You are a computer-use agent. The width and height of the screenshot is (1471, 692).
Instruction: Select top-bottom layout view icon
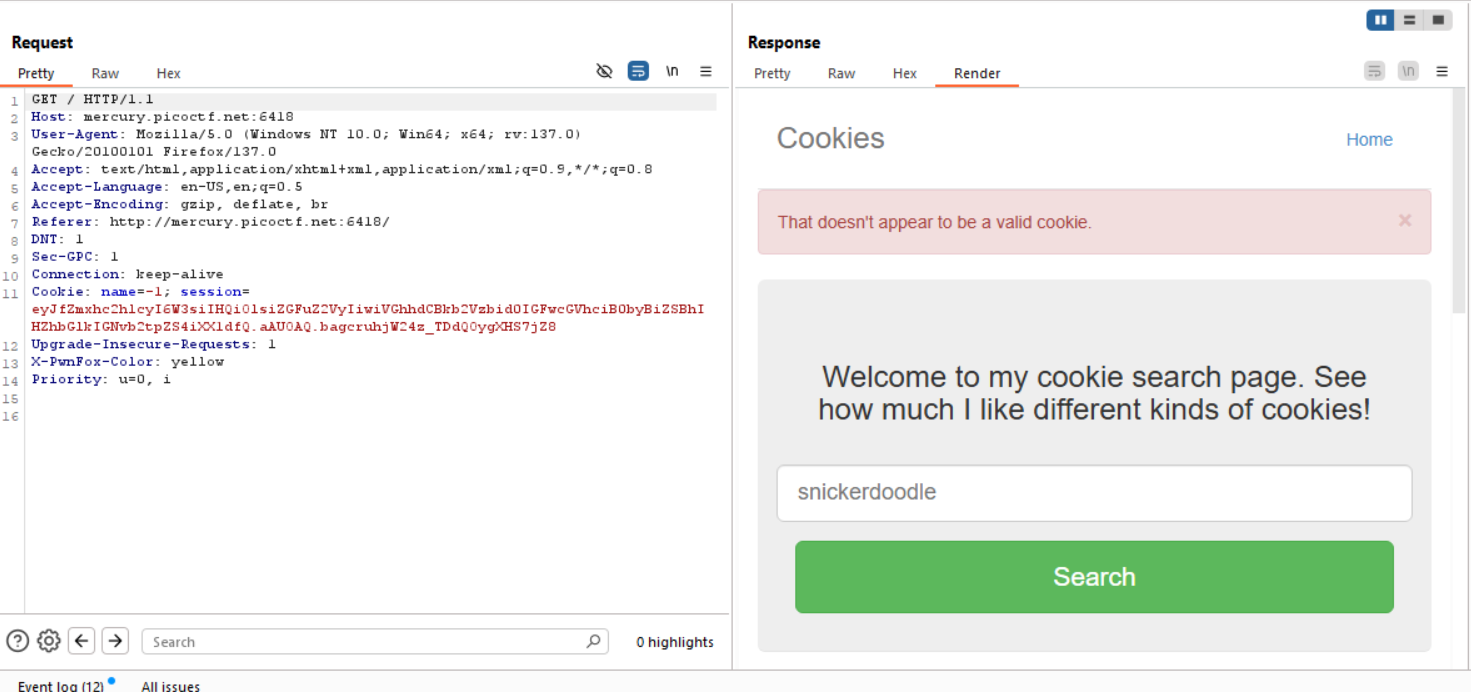[1409, 20]
